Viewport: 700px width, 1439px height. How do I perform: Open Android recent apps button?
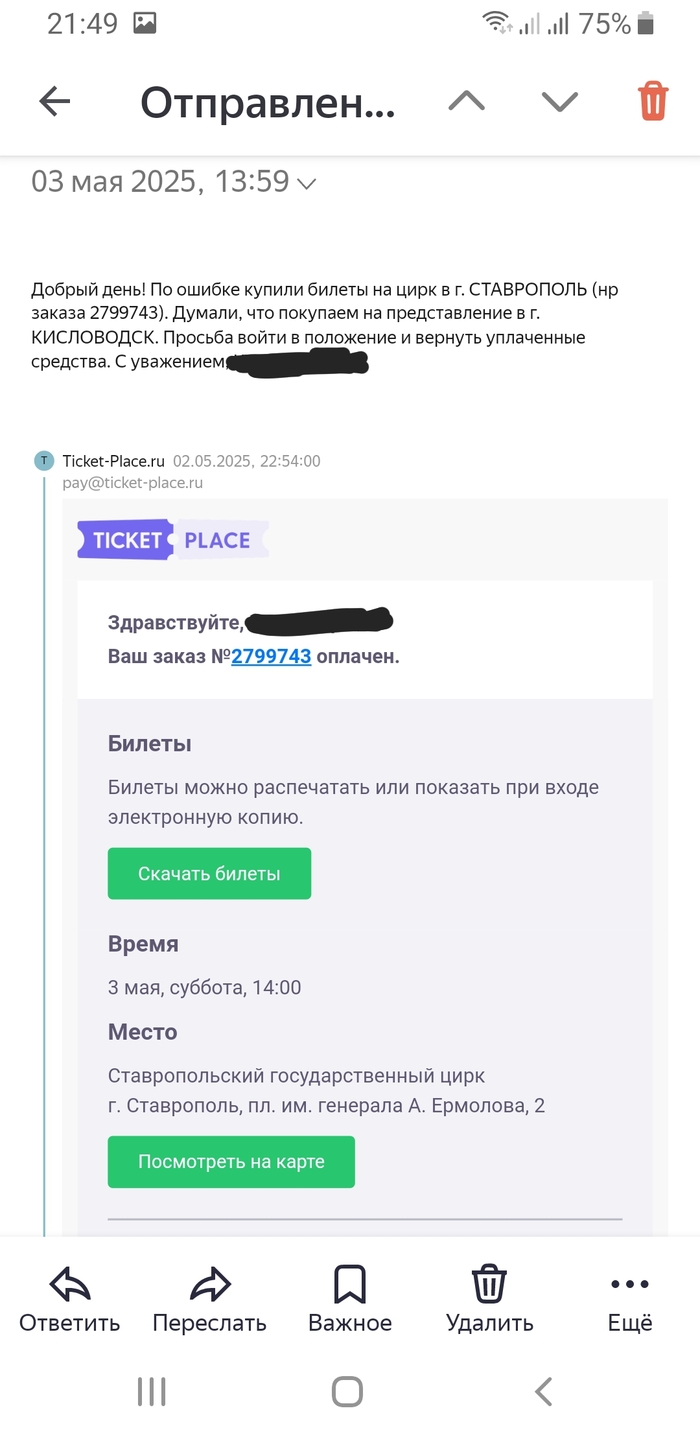151,1391
